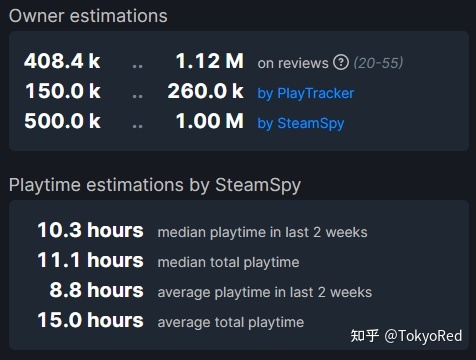Click the 500.0 k SteamSpy lower value
This screenshot has width=476, height=360.
tap(62, 121)
